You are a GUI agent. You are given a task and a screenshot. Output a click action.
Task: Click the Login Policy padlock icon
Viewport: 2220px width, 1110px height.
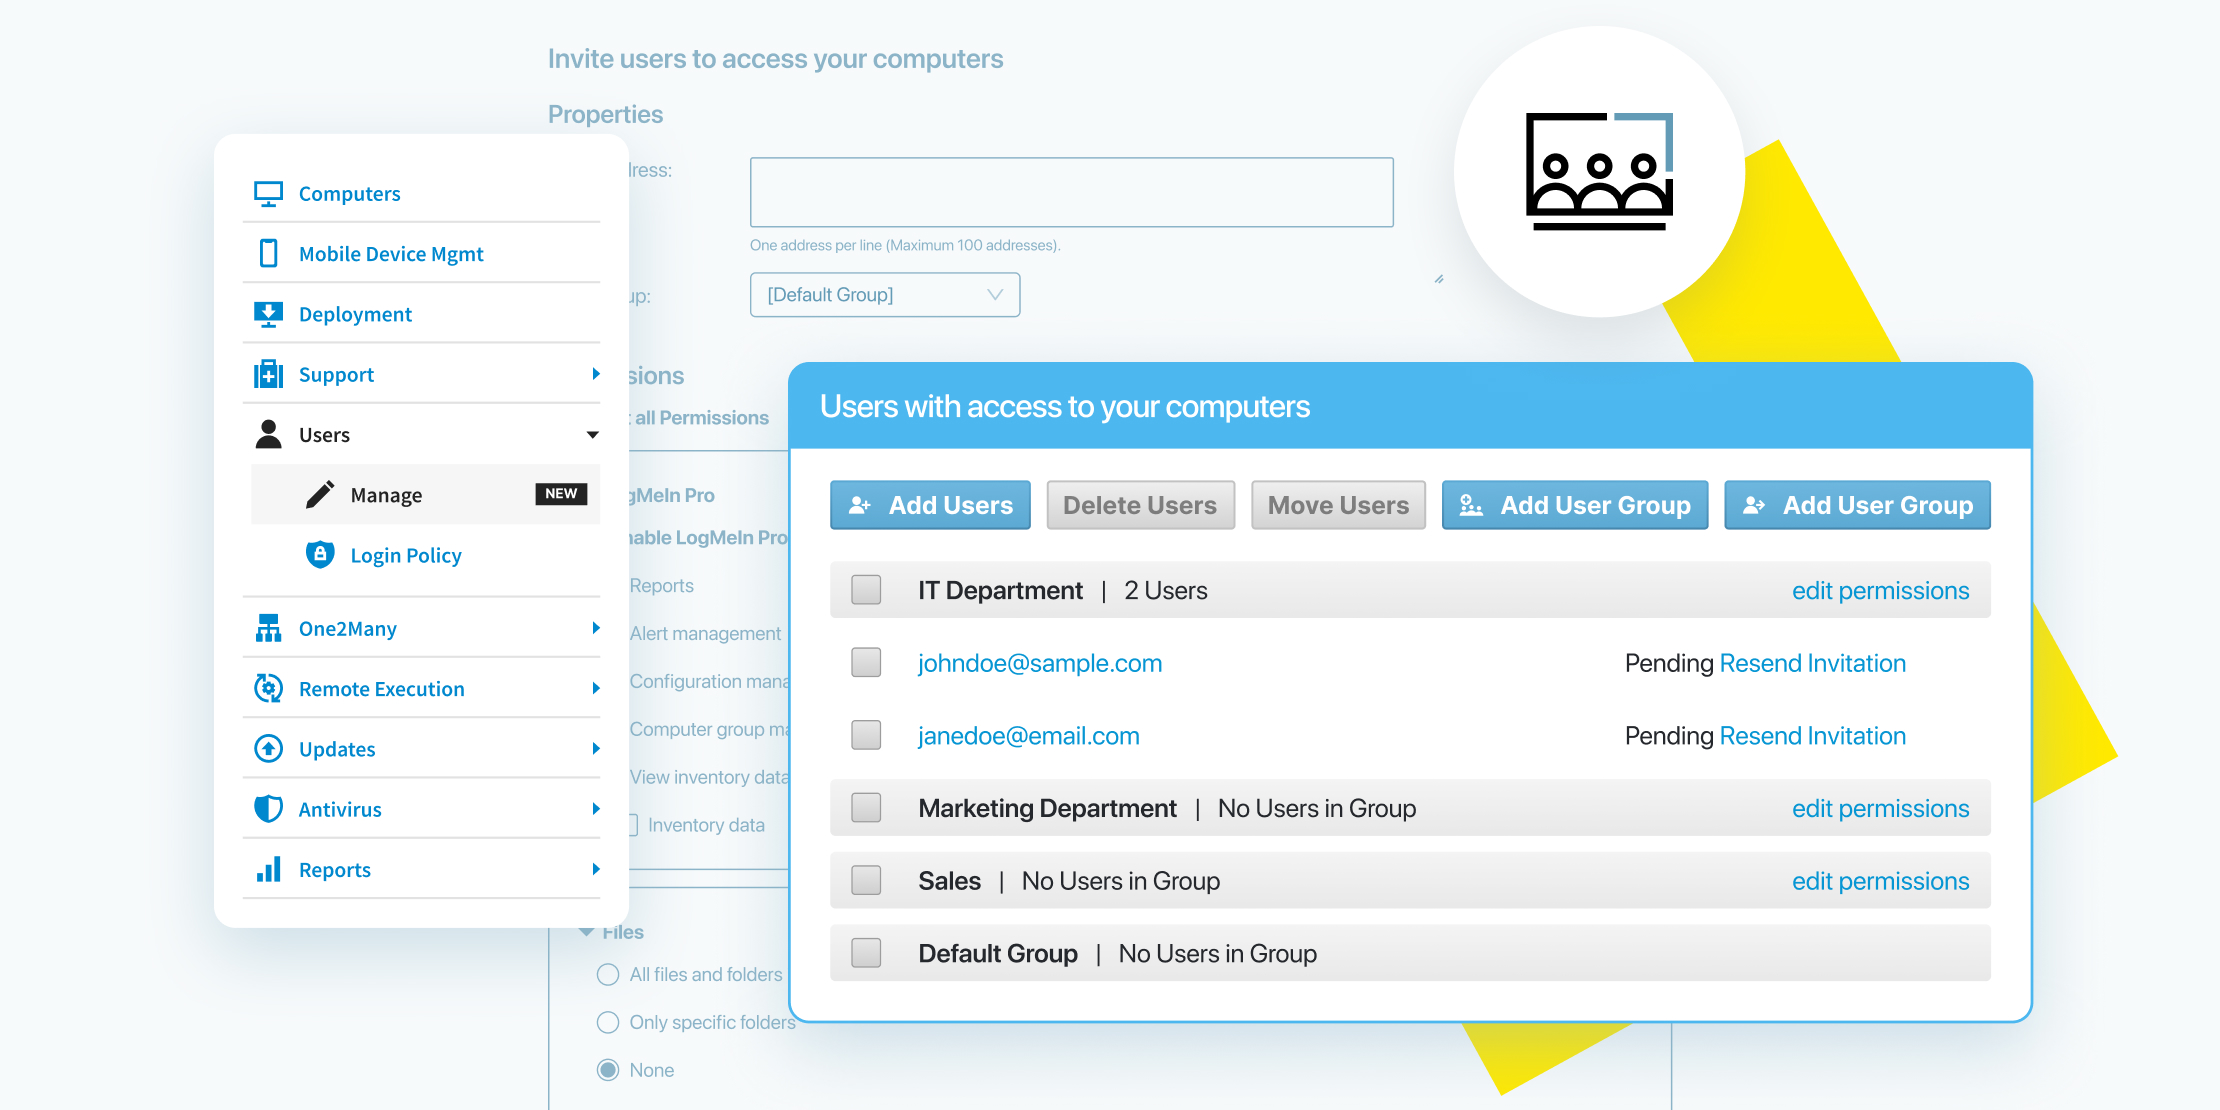[320, 554]
